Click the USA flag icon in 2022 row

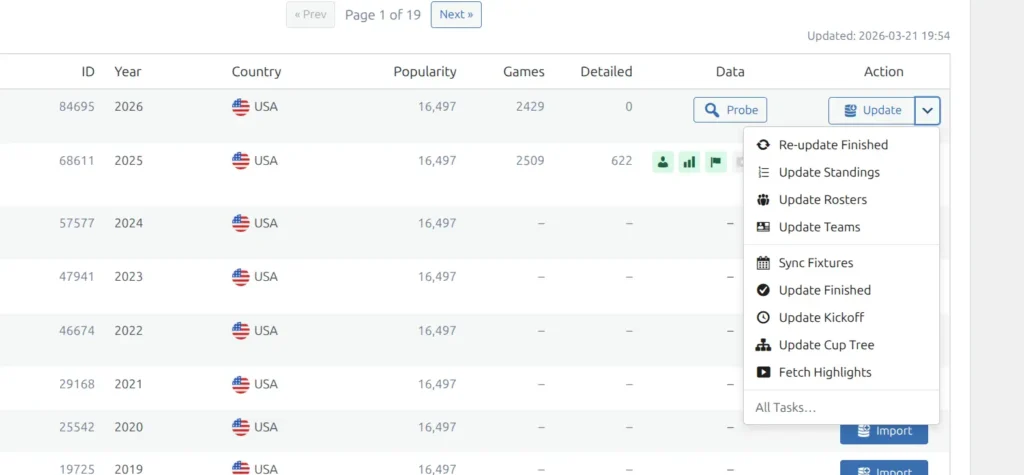(240, 331)
